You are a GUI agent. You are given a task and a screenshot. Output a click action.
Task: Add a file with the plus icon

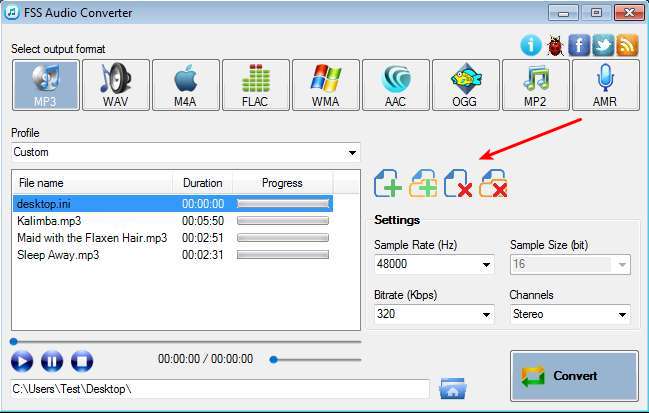click(387, 183)
